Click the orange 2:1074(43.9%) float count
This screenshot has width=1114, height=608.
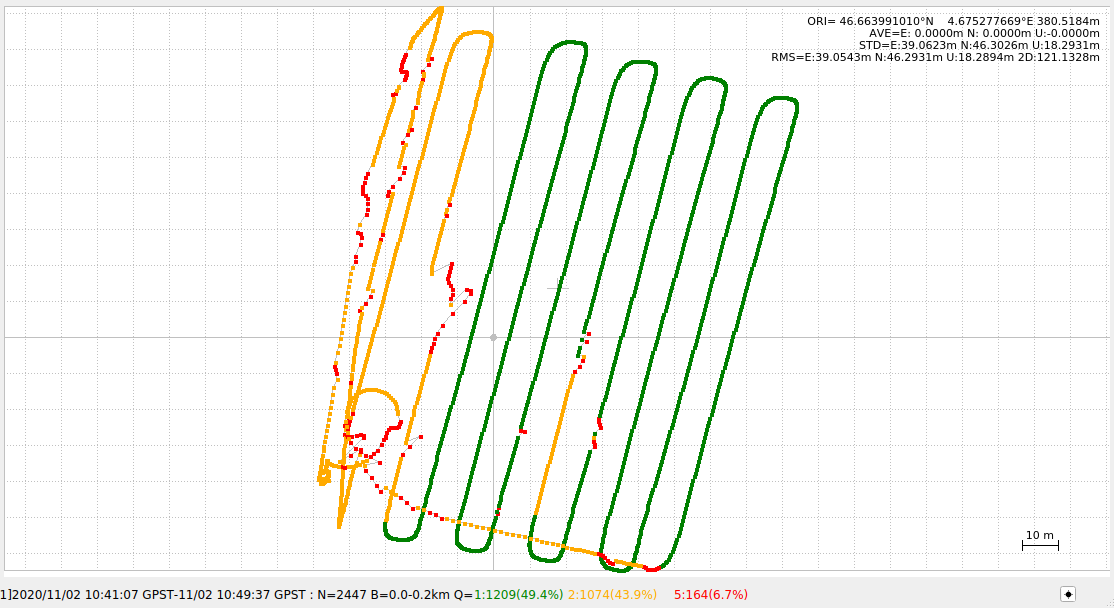point(612,595)
